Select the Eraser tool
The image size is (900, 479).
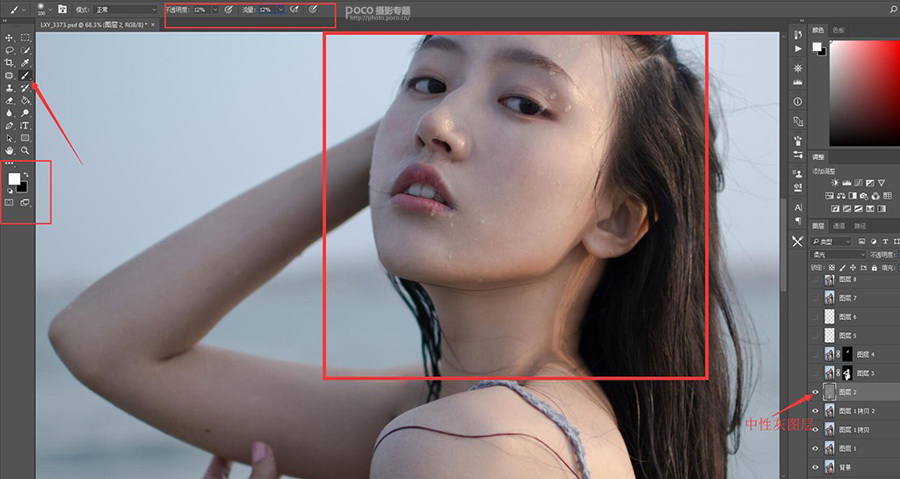(x=9, y=101)
